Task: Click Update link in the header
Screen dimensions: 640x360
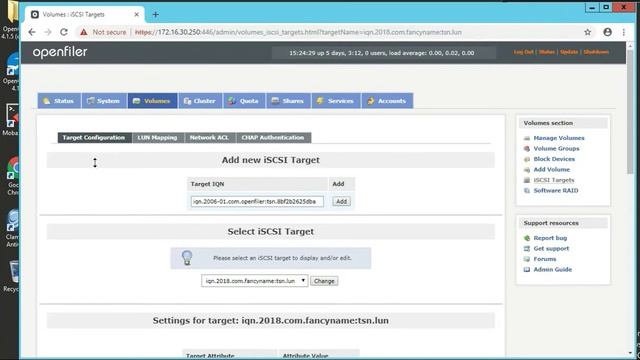Action: [569, 52]
